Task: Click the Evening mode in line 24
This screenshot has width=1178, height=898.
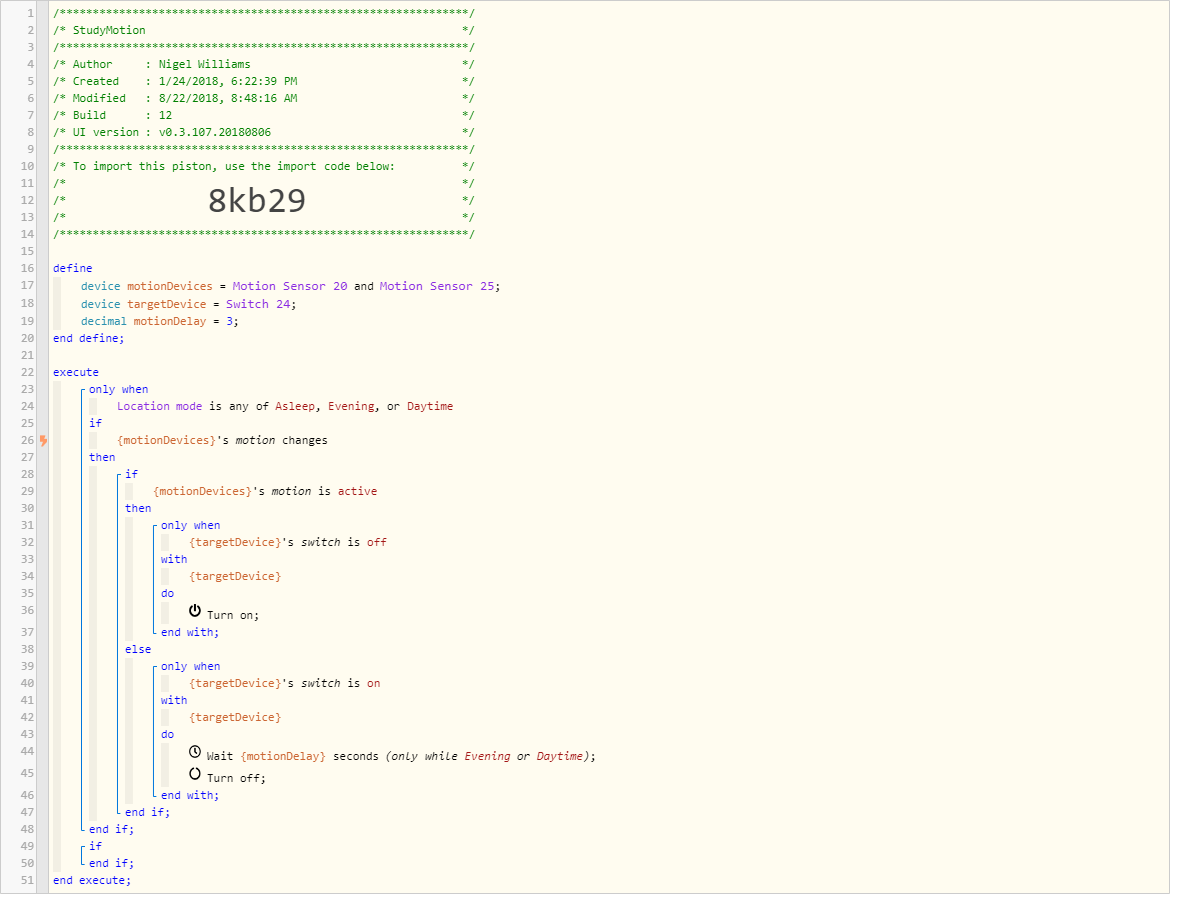Action: 352,407
